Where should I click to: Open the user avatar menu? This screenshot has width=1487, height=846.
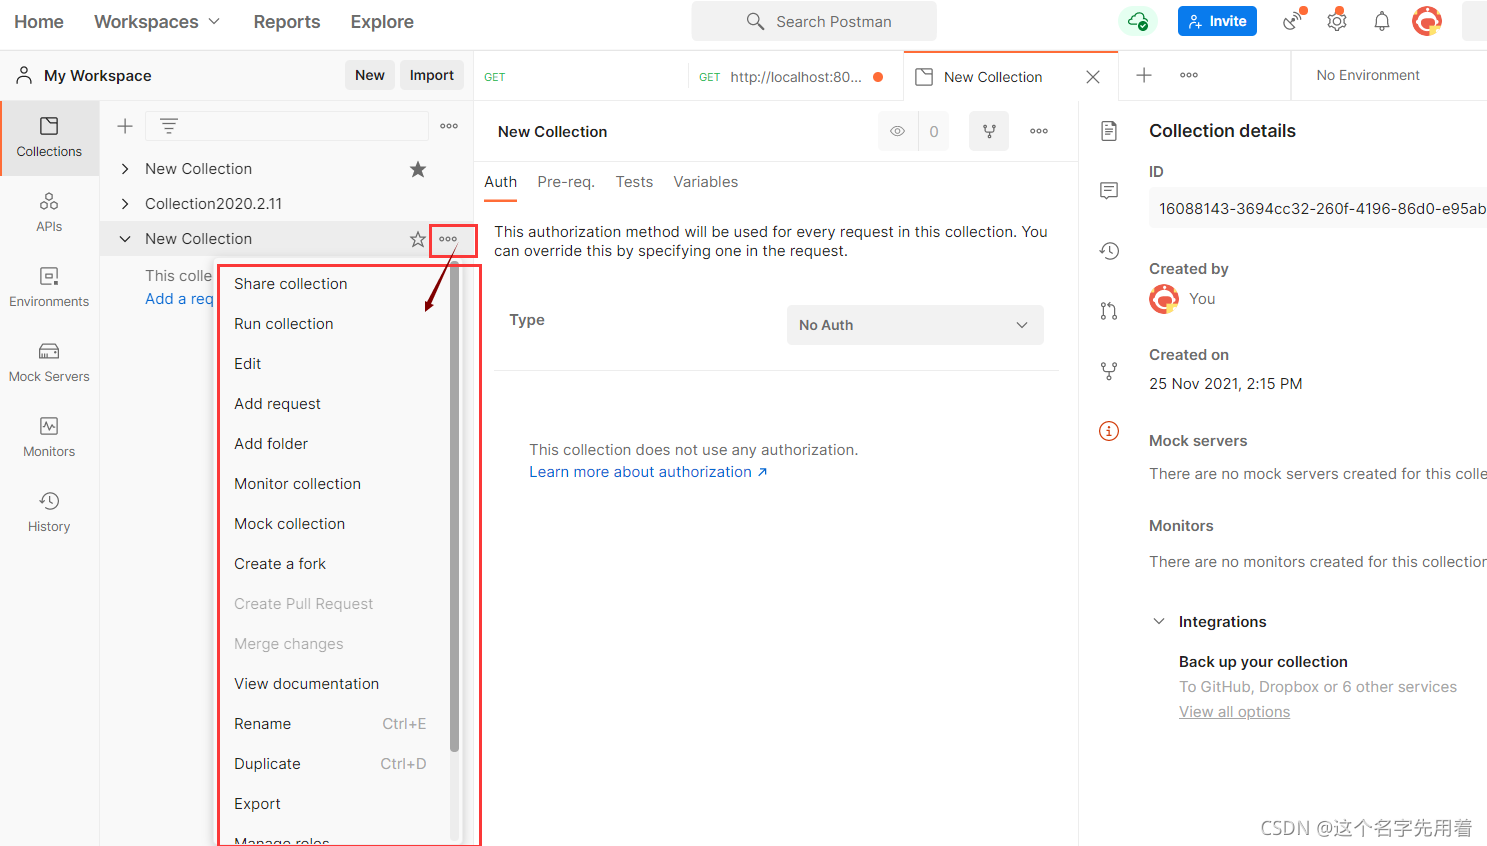(x=1427, y=20)
